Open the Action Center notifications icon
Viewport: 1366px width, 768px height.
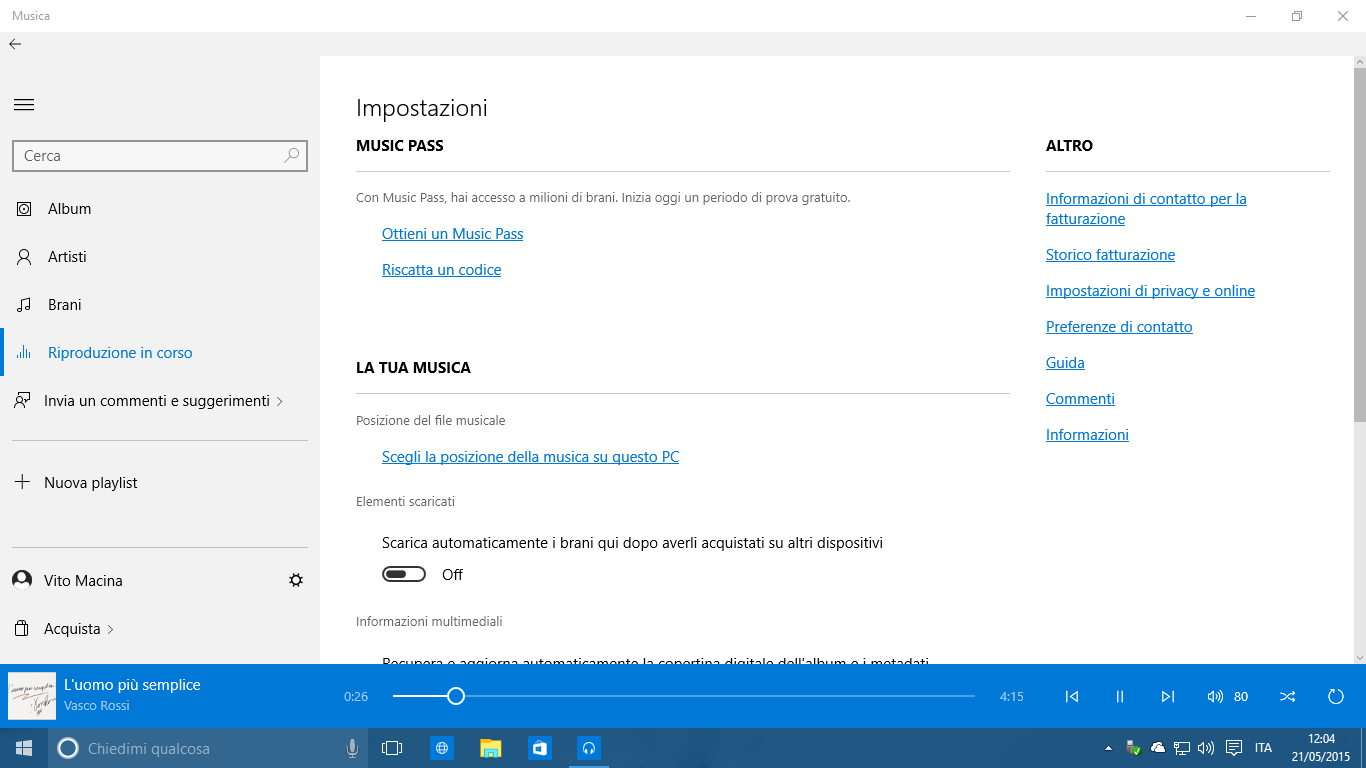click(1234, 748)
